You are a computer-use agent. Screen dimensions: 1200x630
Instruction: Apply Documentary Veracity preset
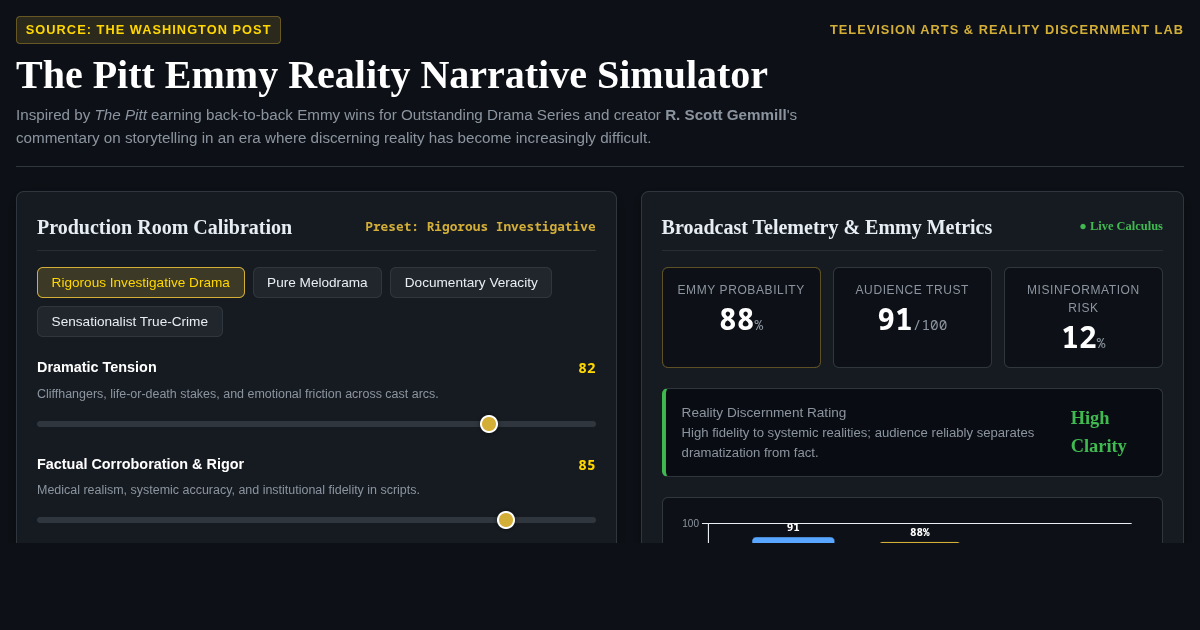(x=471, y=282)
